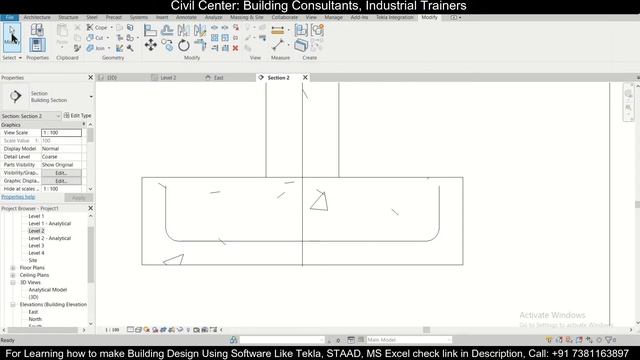
Task: Open the Section: Section 2 instance dropdown
Action: (58, 116)
